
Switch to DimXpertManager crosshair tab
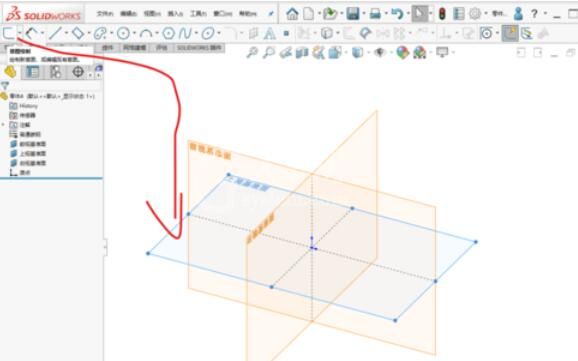tap(78, 72)
